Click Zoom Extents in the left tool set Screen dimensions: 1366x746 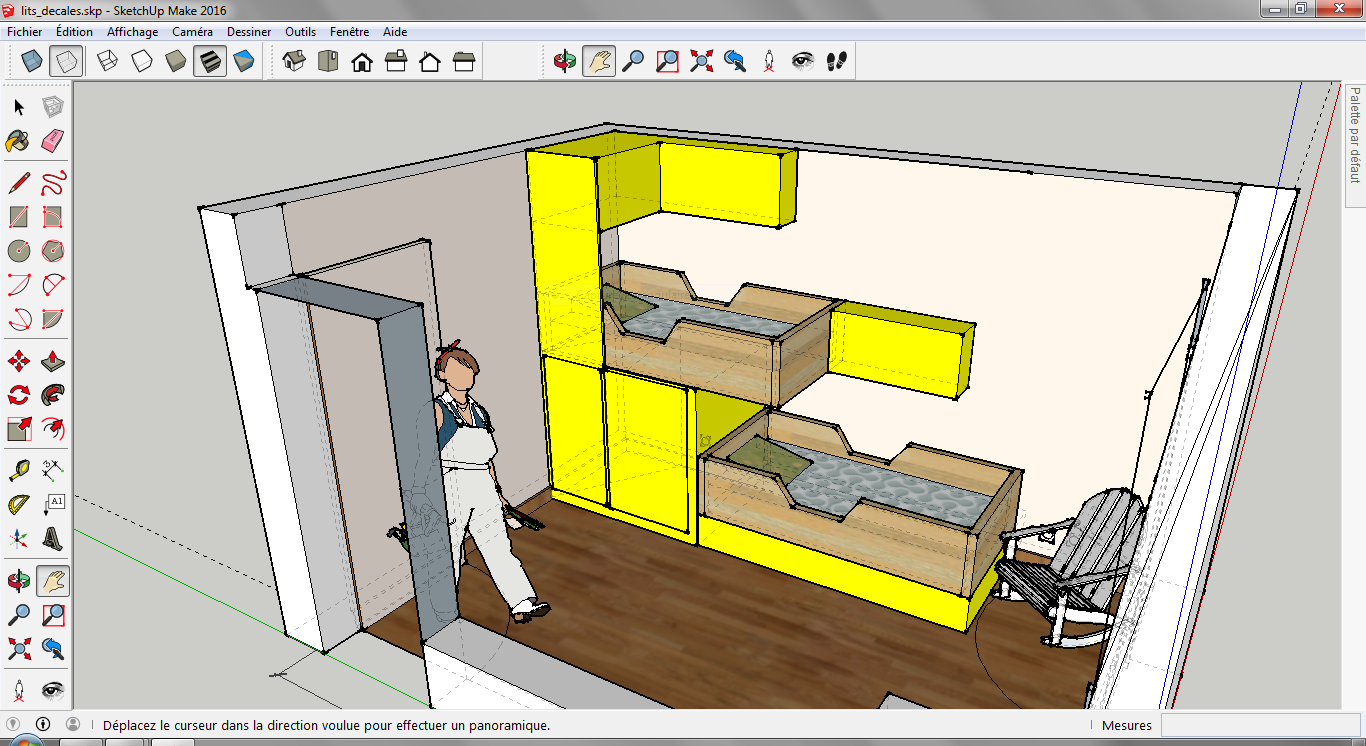[x=19, y=648]
